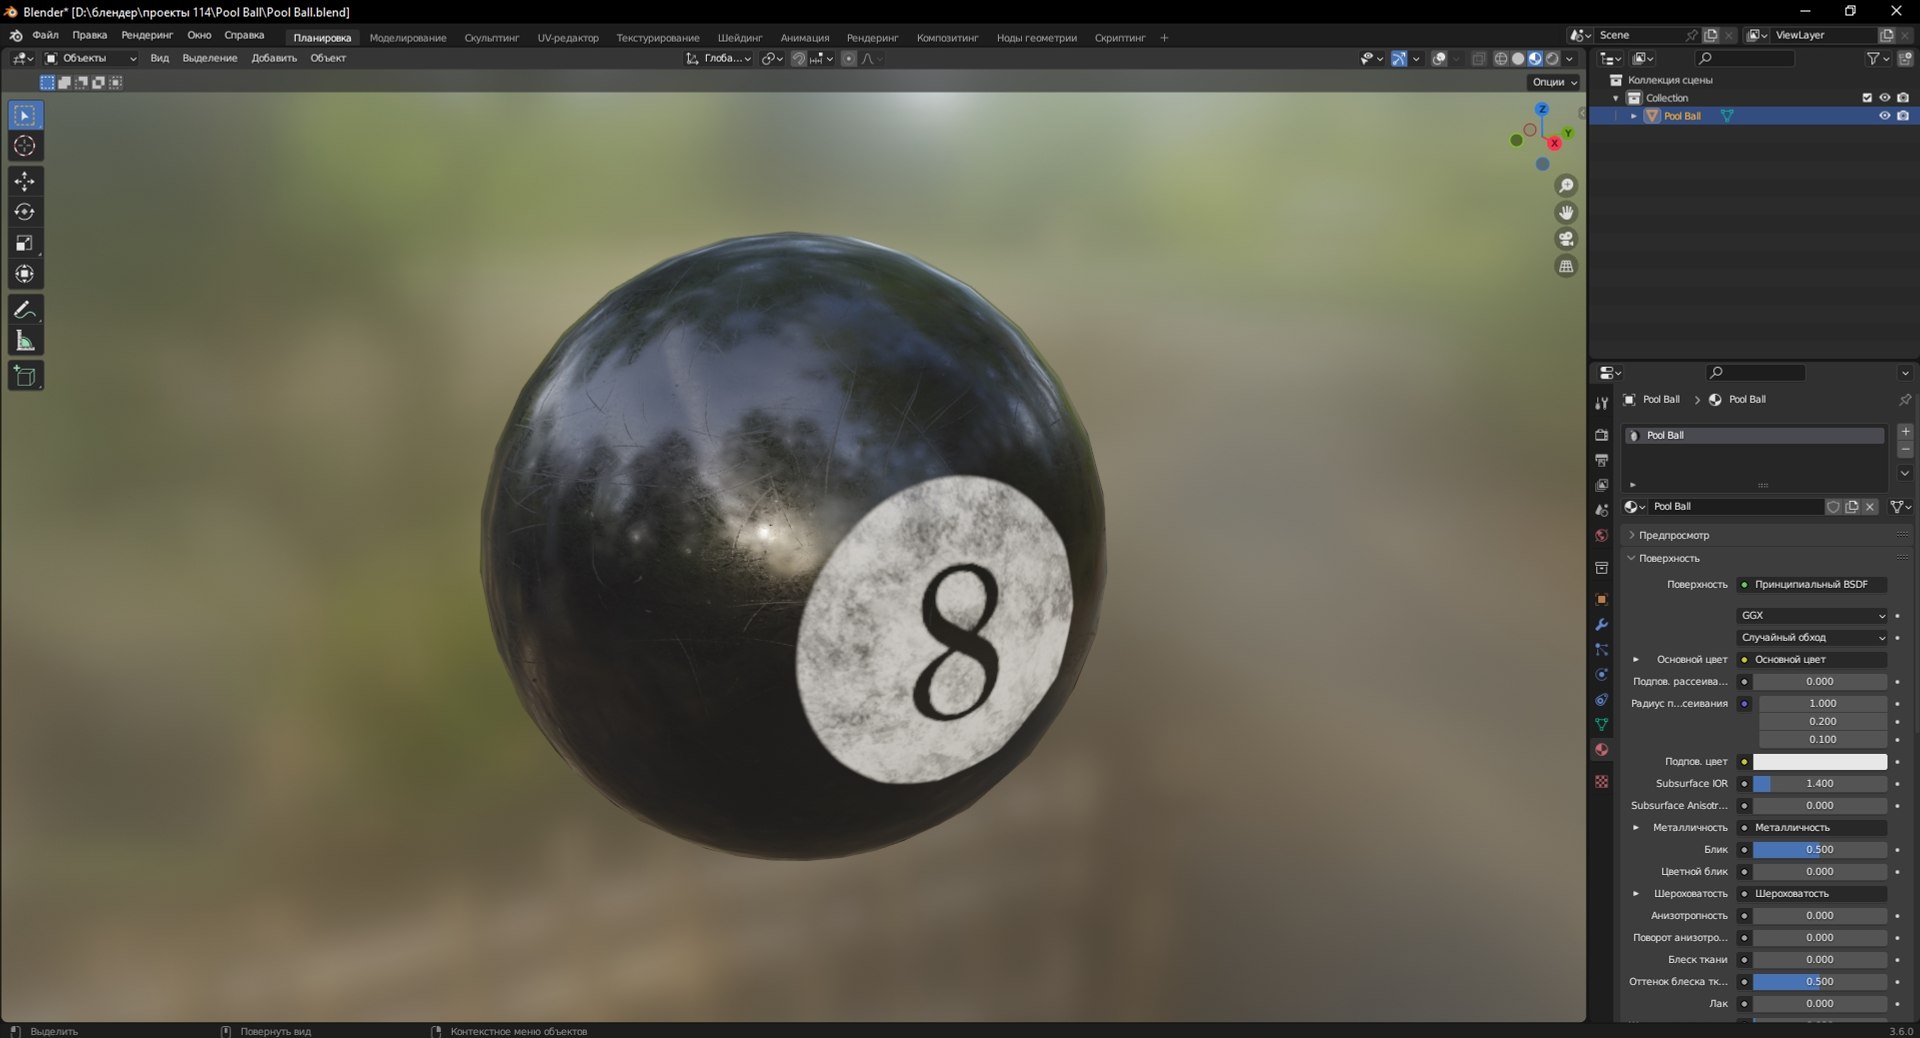Open the Рендеринг menu in top bar
The height and width of the screenshot is (1038, 1920).
(x=147, y=36)
